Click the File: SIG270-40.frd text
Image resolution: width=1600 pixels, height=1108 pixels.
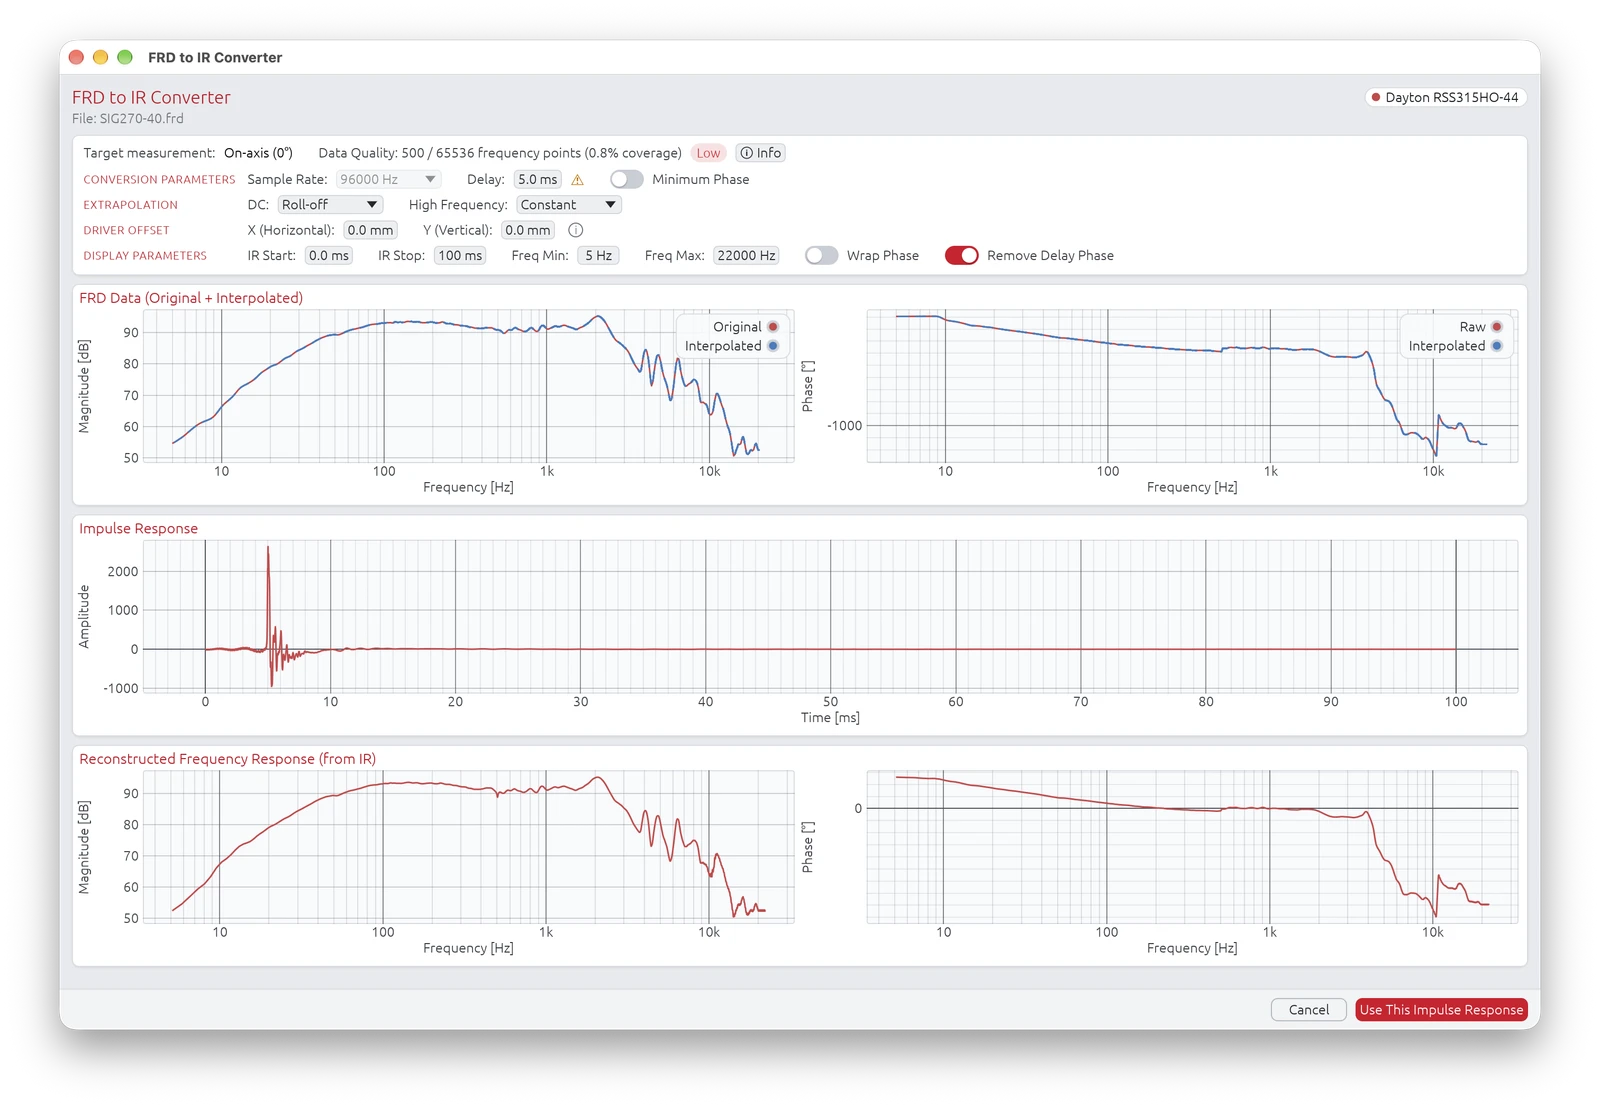128,119
